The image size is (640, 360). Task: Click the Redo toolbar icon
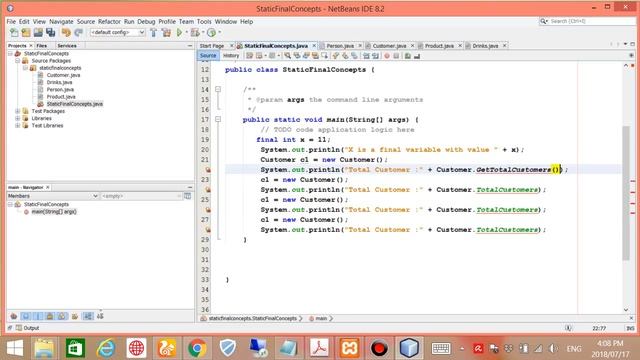(79, 32)
